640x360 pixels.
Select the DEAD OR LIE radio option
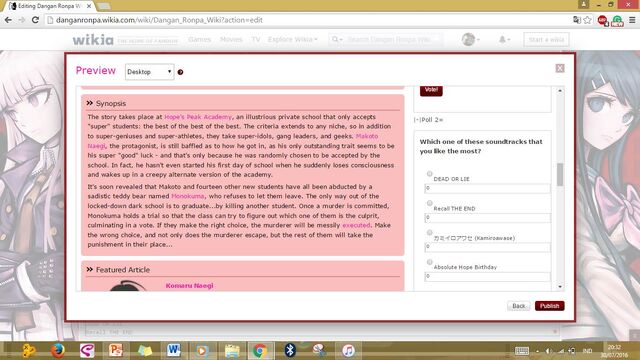click(x=429, y=174)
